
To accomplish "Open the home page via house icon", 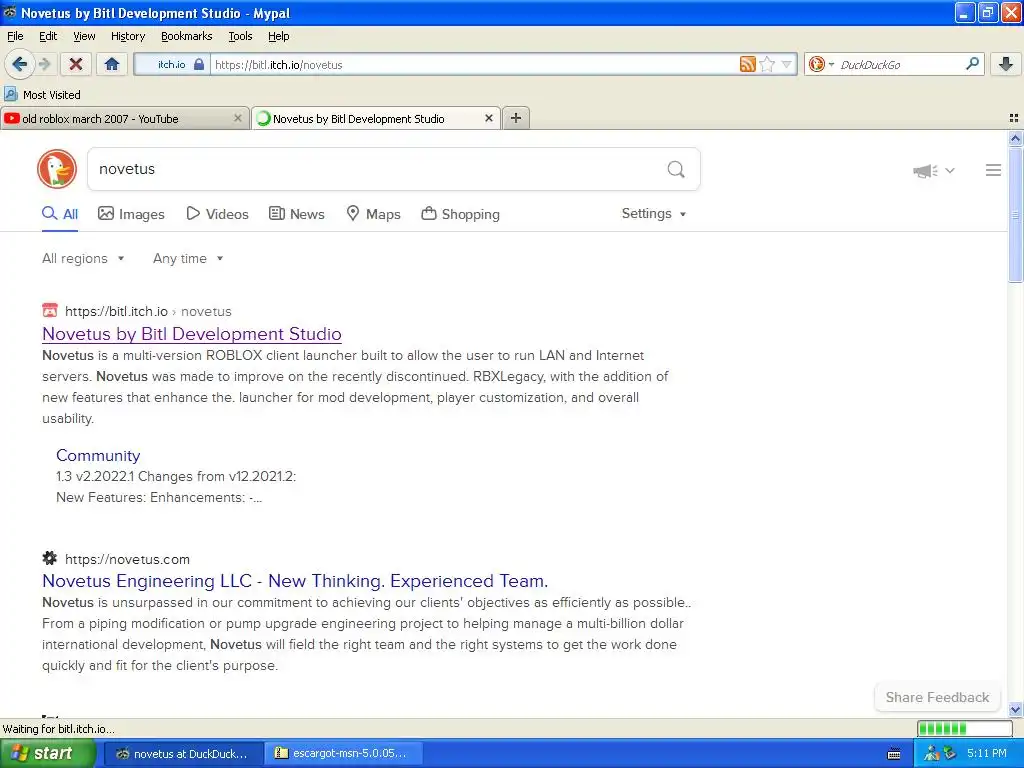I will [x=112, y=64].
